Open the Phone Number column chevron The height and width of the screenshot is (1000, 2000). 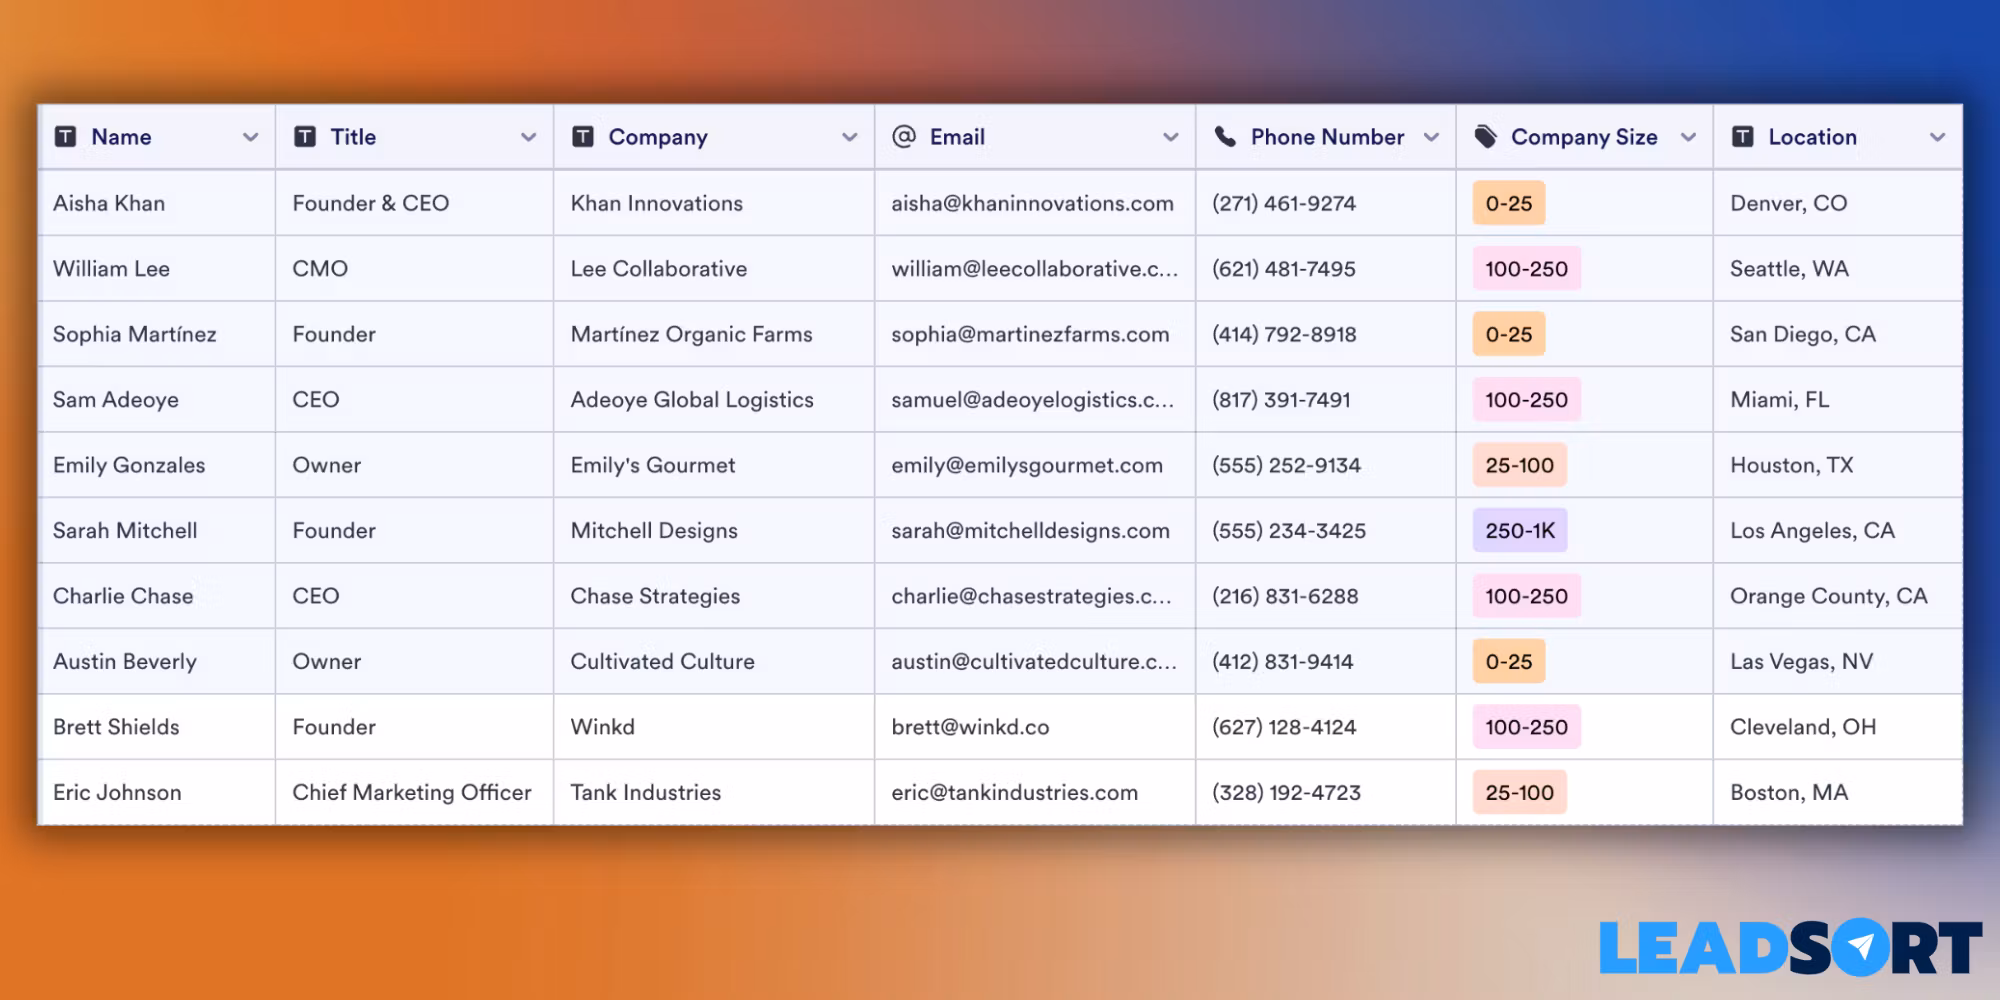1431,138
